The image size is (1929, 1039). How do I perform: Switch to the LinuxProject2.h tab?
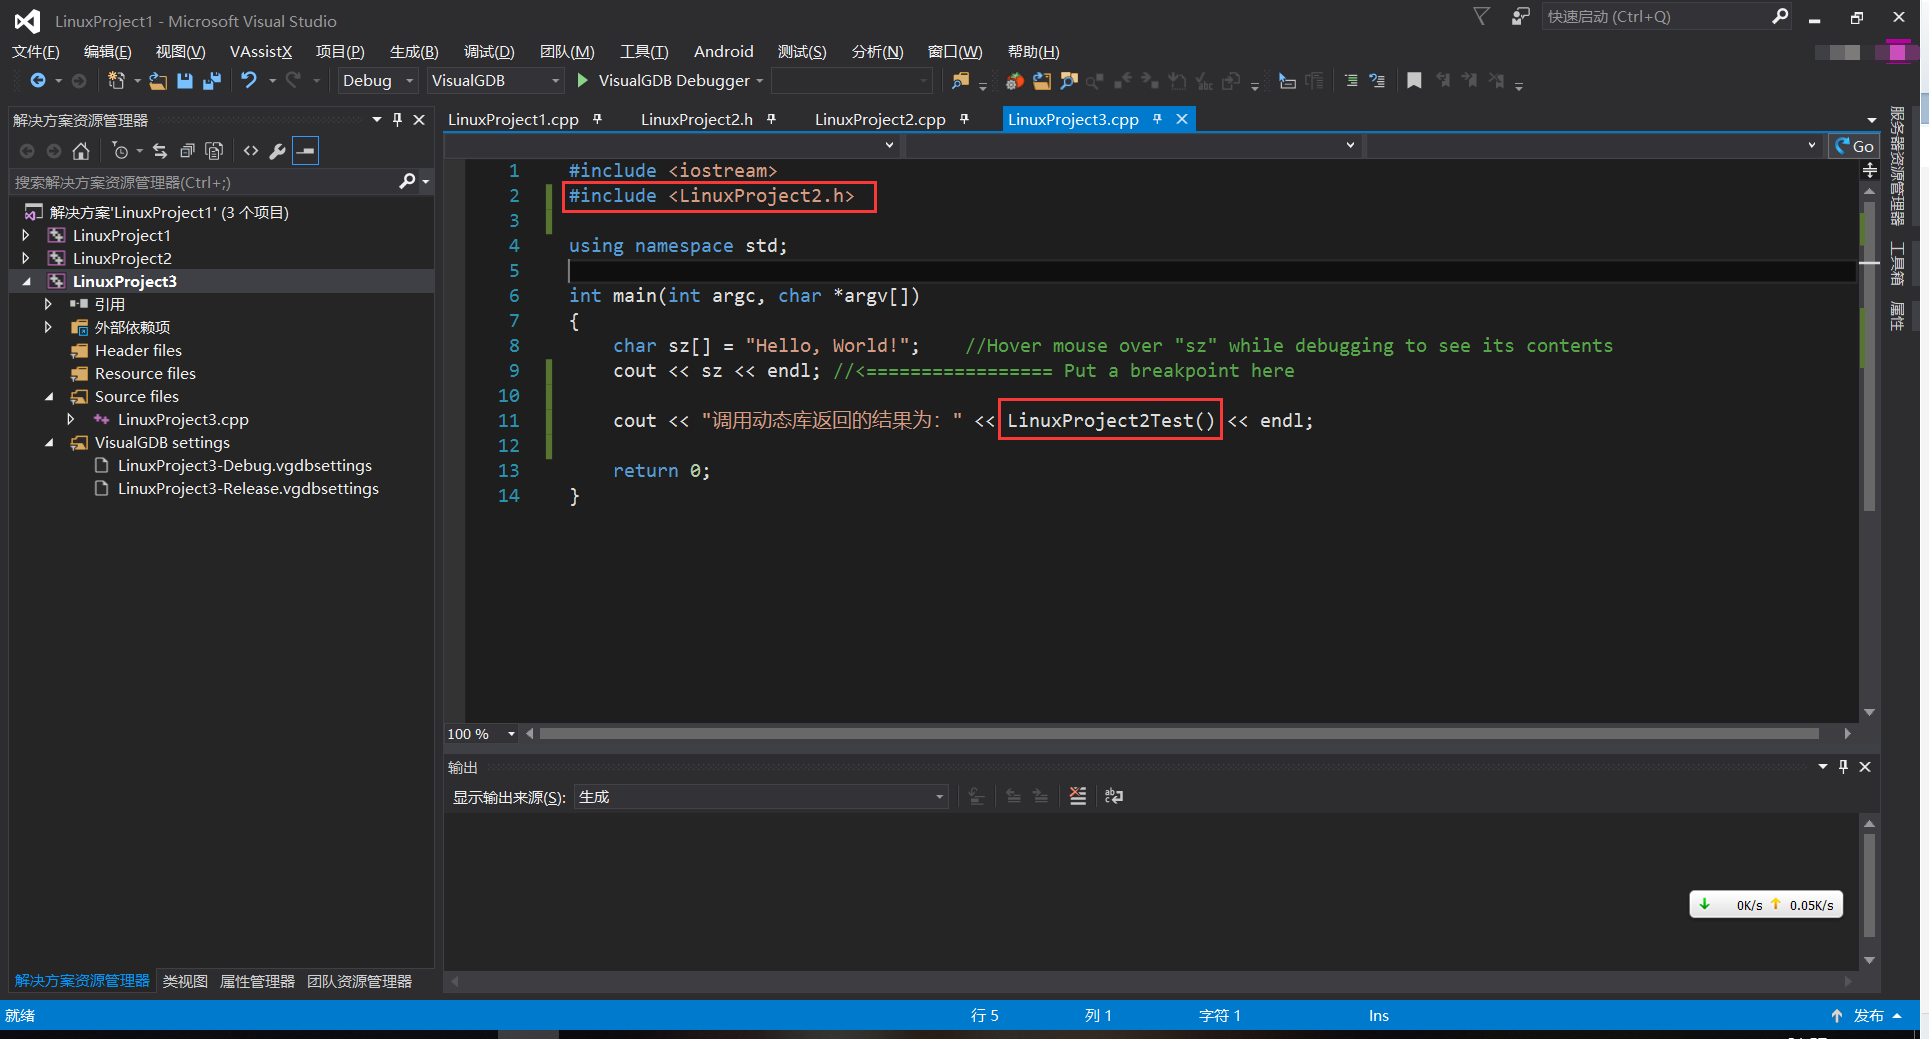pos(697,119)
